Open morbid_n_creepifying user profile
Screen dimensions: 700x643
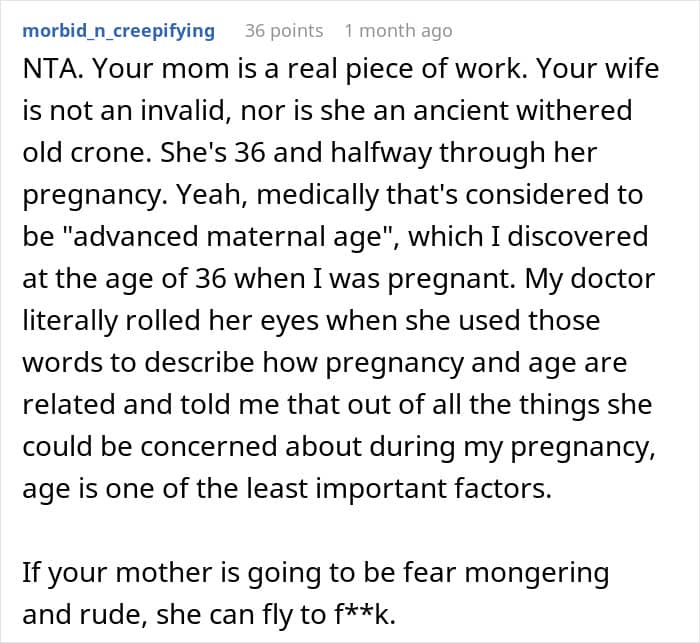click(x=119, y=31)
